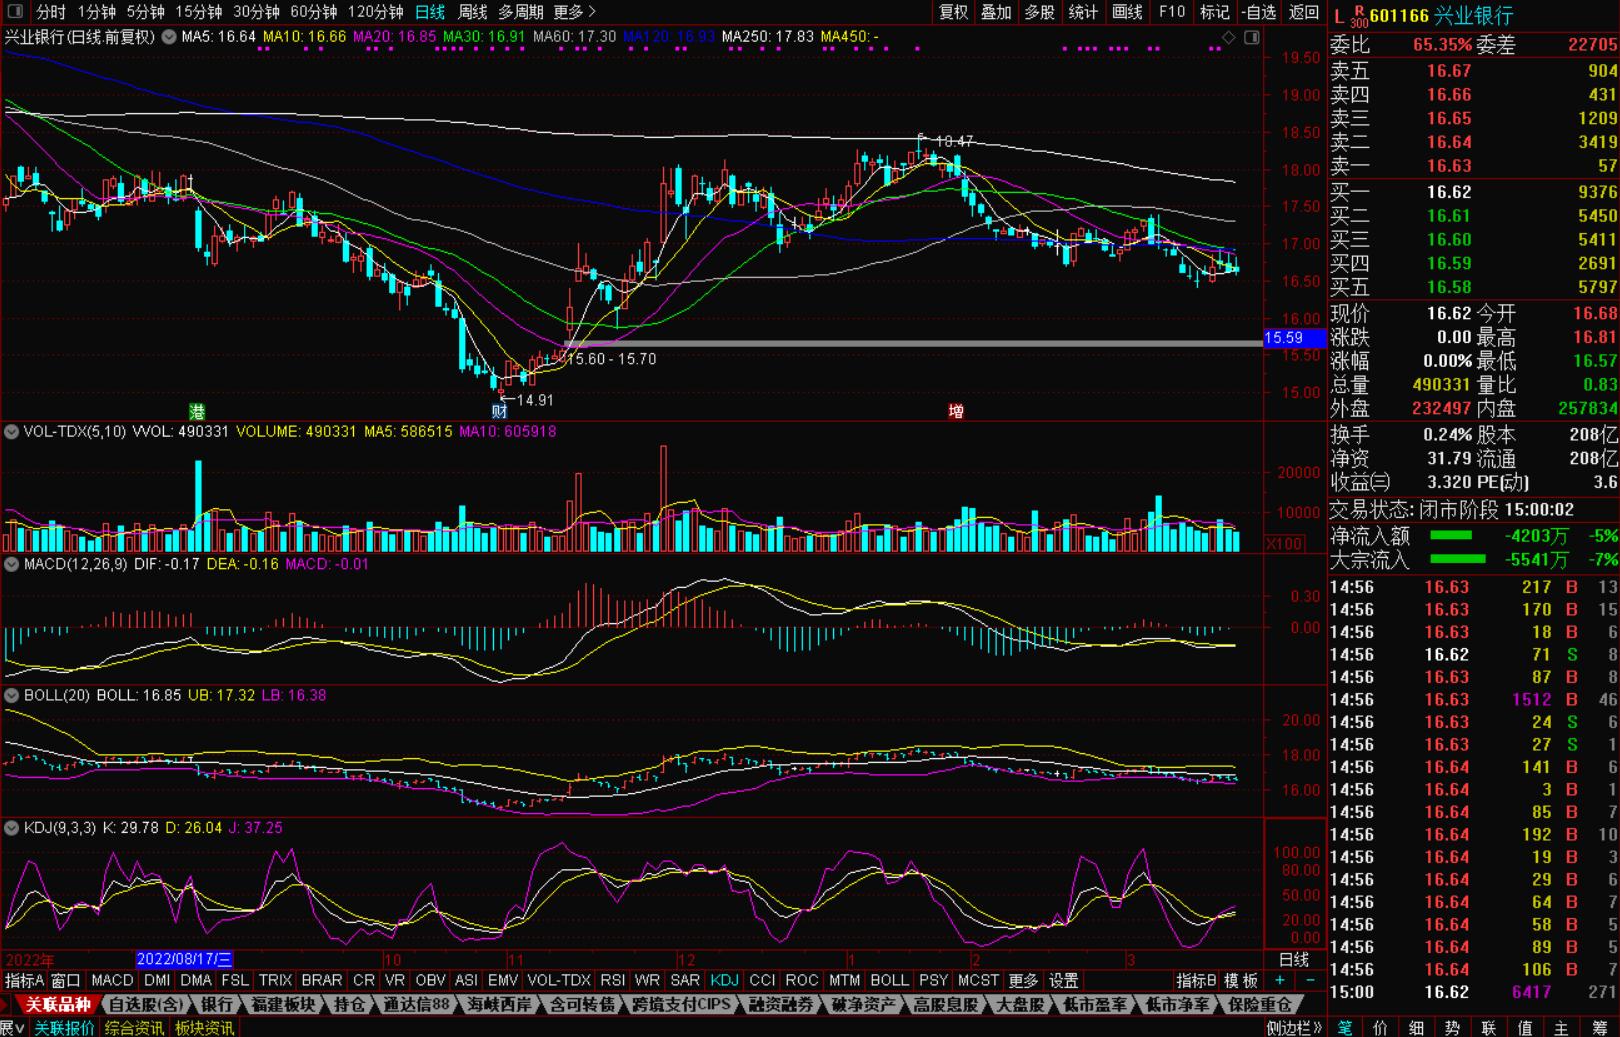Image resolution: width=1620 pixels, height=1037 pixels.
Task: Open the 自选股(含) tab
Action: pyautogui.click(x=146, y=1005)
